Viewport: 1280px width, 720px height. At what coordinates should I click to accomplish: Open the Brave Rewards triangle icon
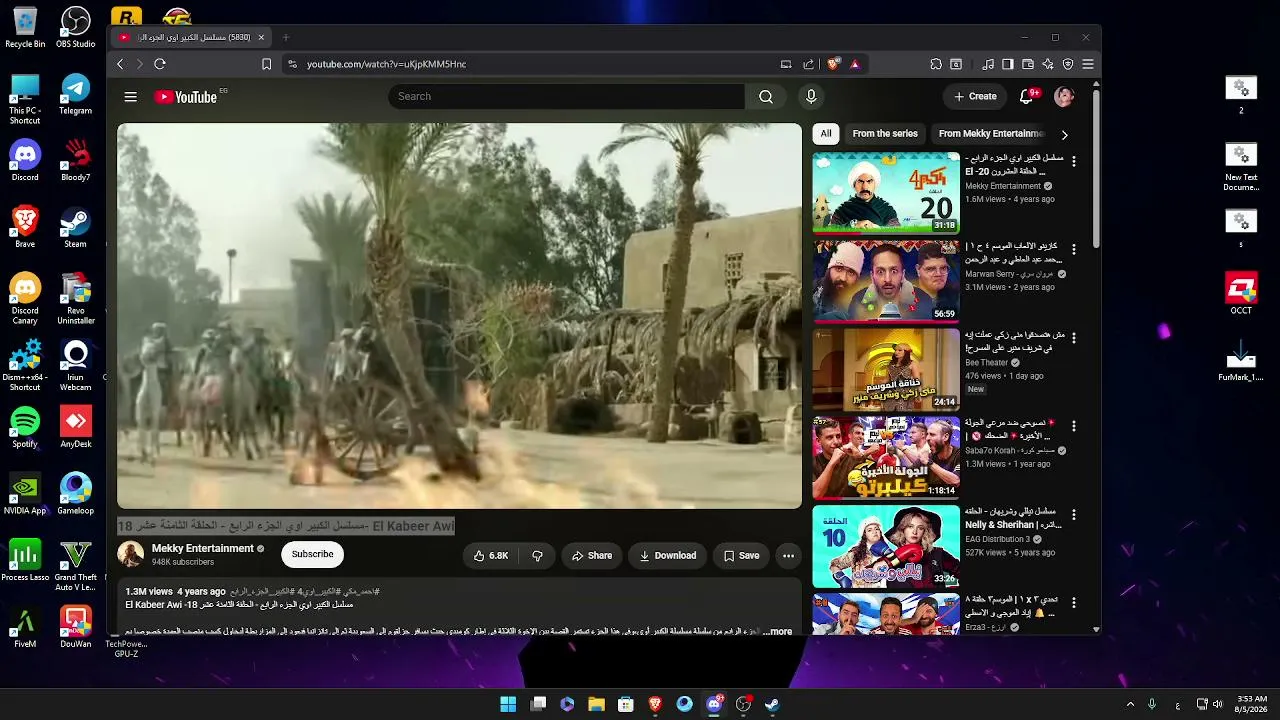(855, 64)
